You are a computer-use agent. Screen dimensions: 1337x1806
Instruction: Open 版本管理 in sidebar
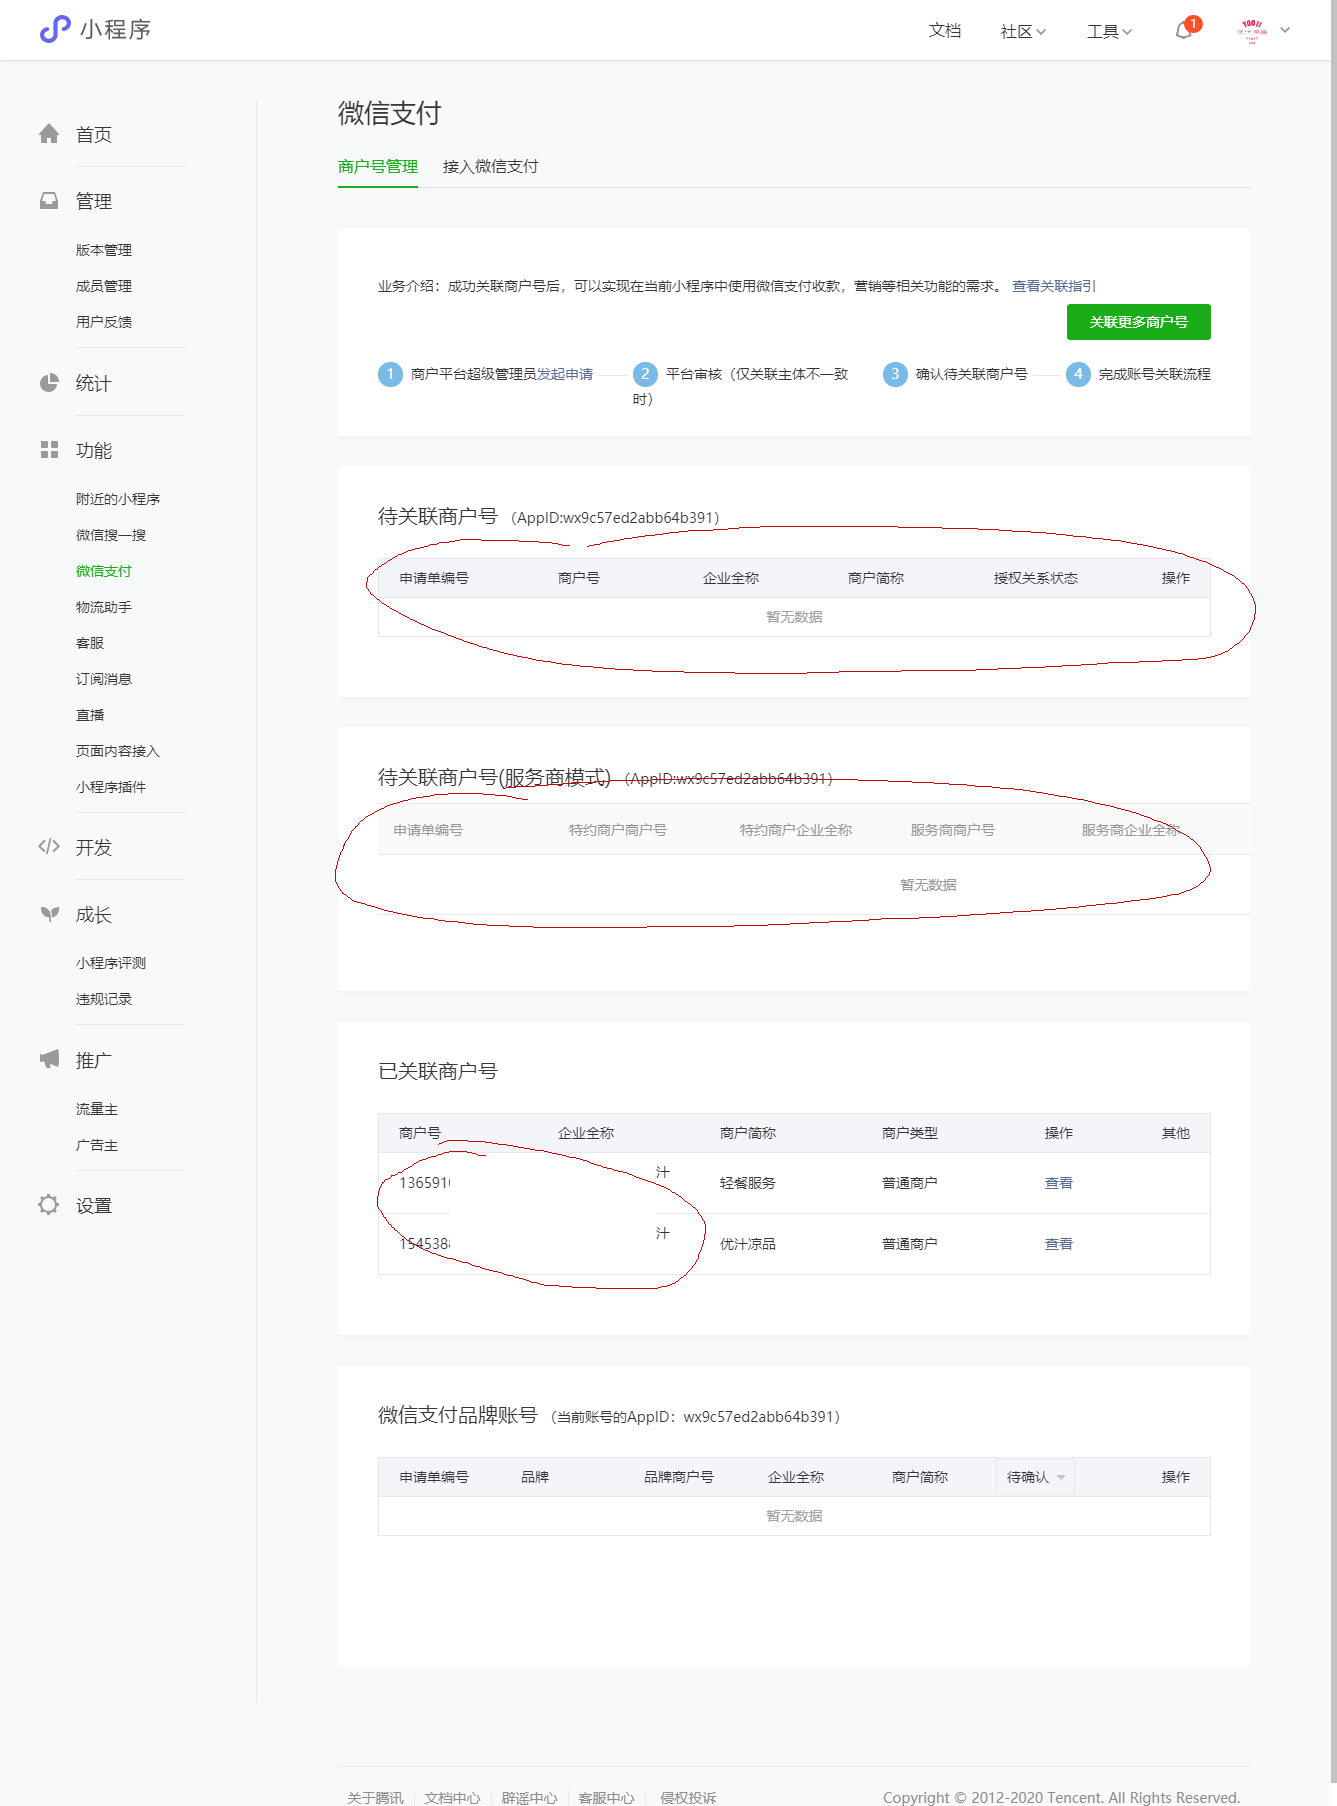coord(104,250)
